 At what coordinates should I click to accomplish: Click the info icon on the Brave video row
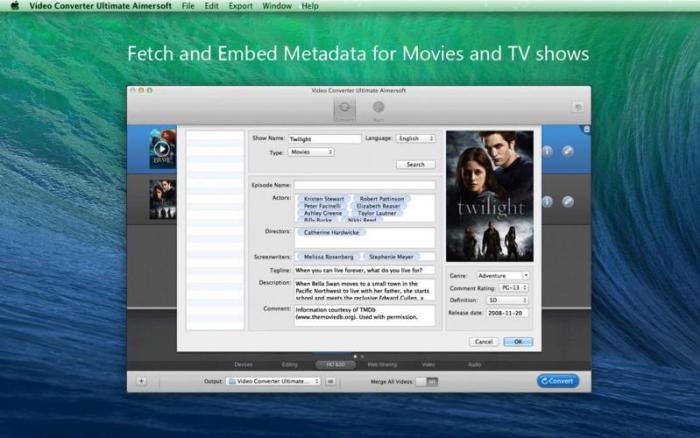pyautogui.click(x=547, y=151)
